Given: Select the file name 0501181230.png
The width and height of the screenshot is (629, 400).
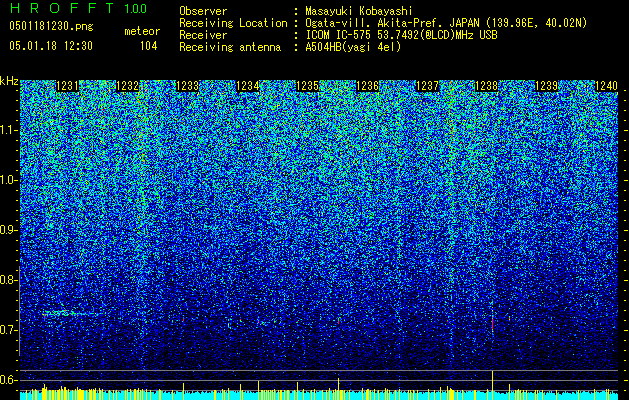Looking at the screenshot, I should tap(51, 26).
